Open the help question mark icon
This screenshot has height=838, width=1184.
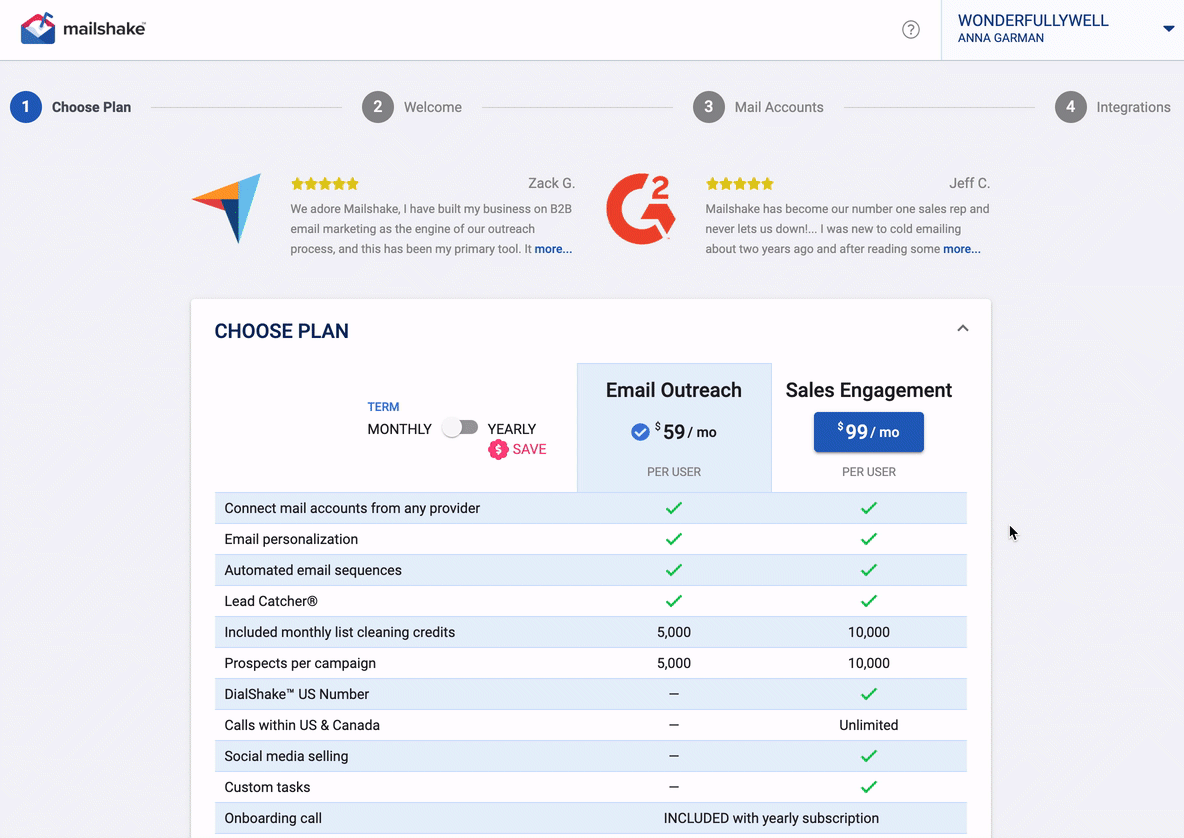point(911,29)
